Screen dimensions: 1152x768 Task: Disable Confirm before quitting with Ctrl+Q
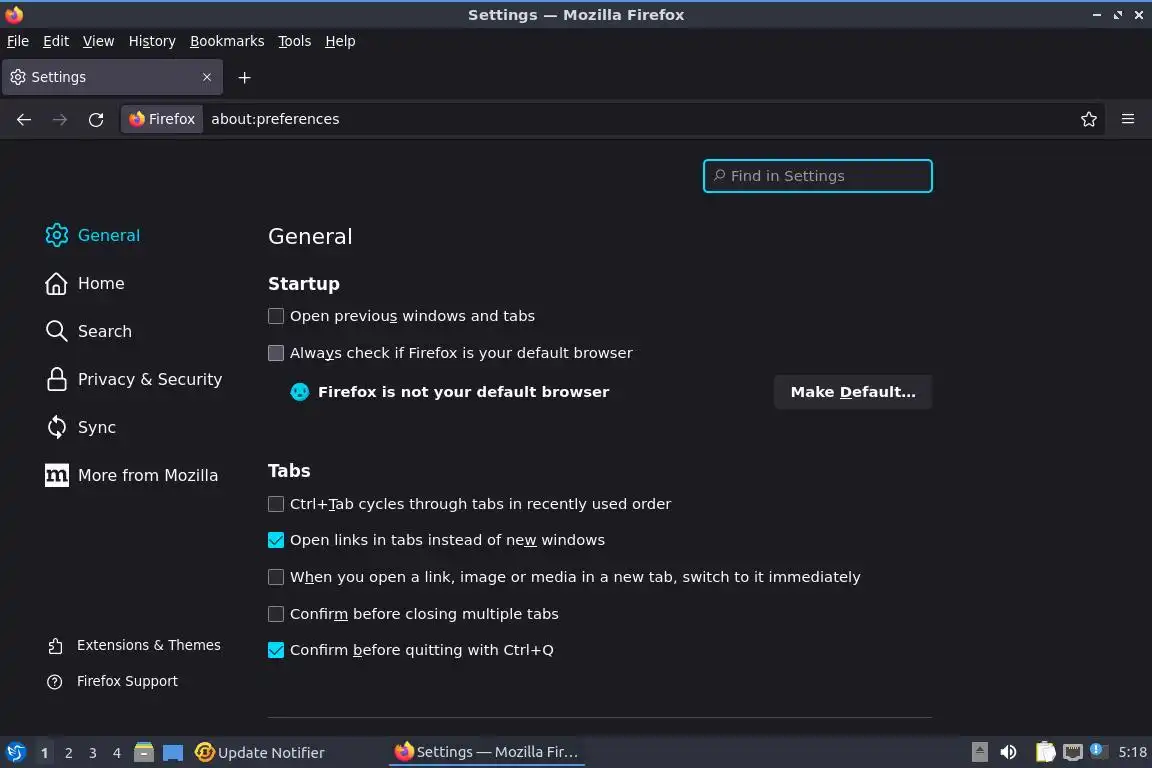click(276, 650)
